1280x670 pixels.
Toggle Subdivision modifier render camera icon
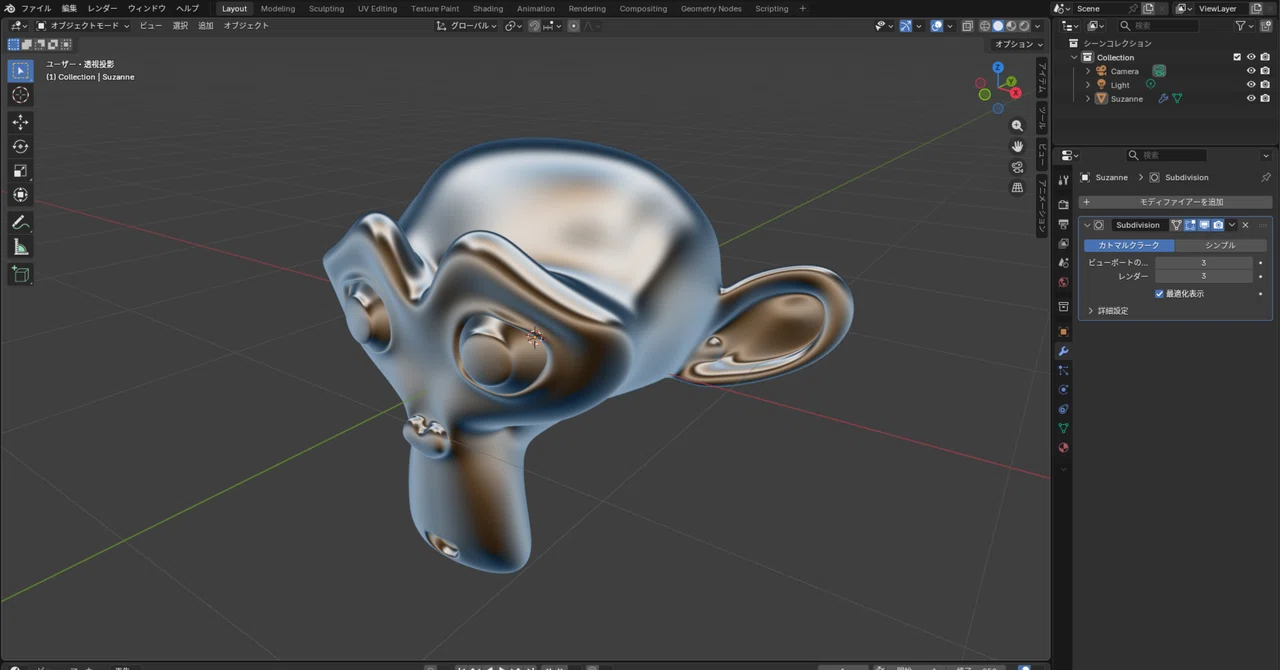click(1218, 225)
